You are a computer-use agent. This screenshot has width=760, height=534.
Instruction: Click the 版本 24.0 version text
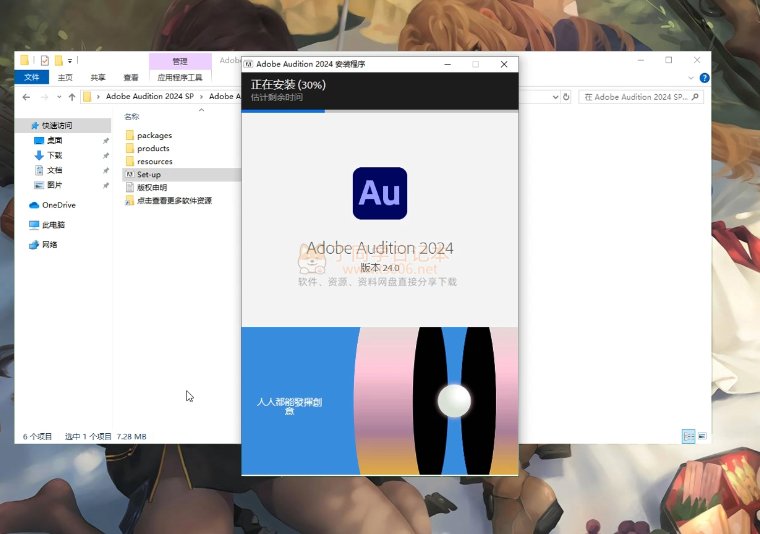pyautogui.click(x=380, y=267)
